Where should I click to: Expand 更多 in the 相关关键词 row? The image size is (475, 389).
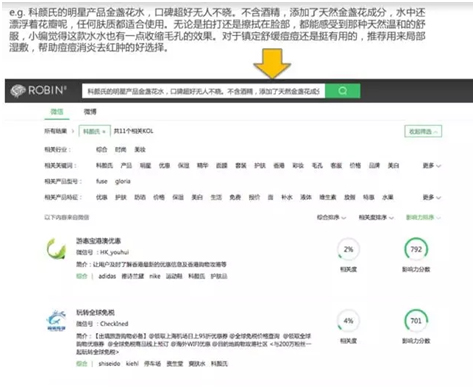tap(431, 165)
